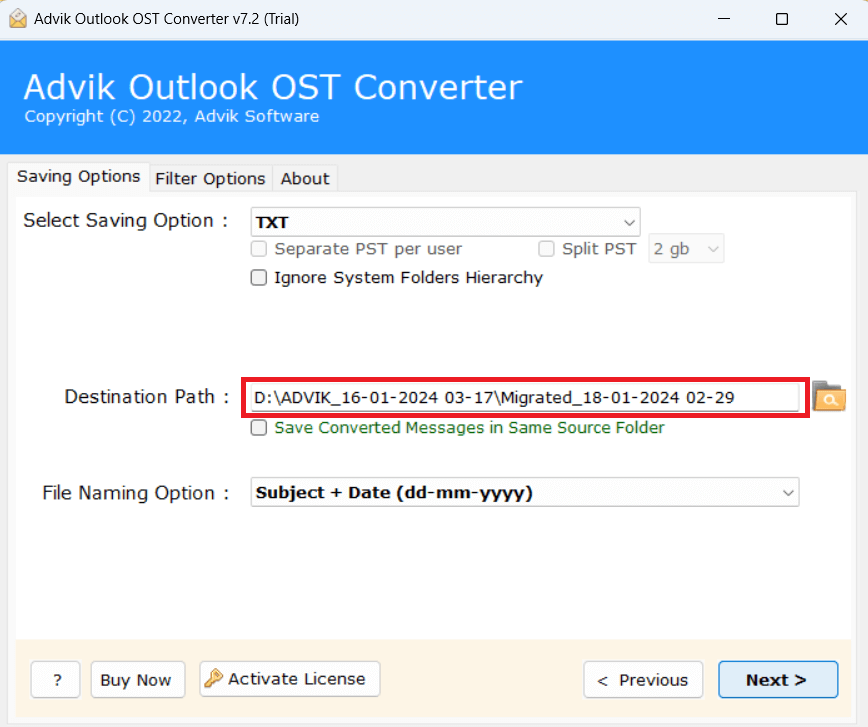Viewport: 868px width, 727px height.
Task: Proceed with the Next button
Action: 778,679
